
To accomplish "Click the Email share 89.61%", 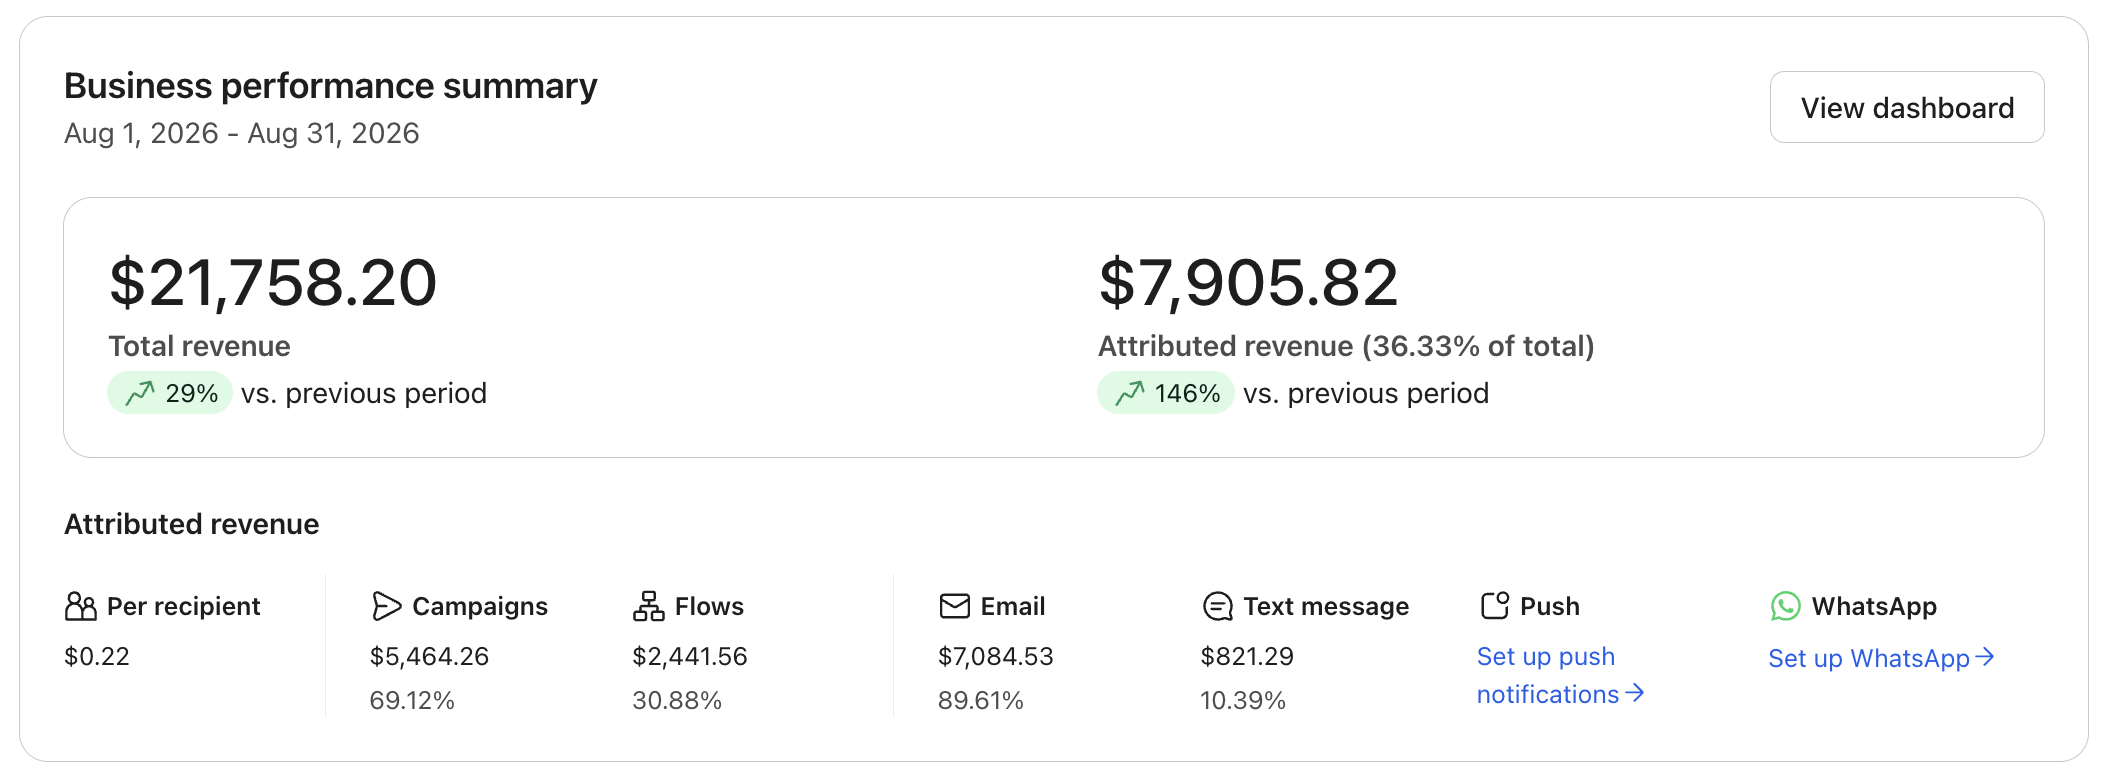I will click(x=981, y=700).
